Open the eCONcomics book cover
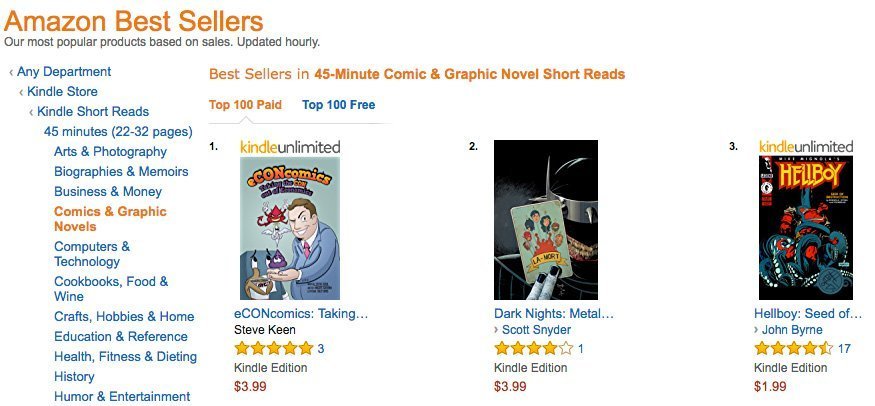The height and width of the screenshot is (406, 875). point(290,228)
